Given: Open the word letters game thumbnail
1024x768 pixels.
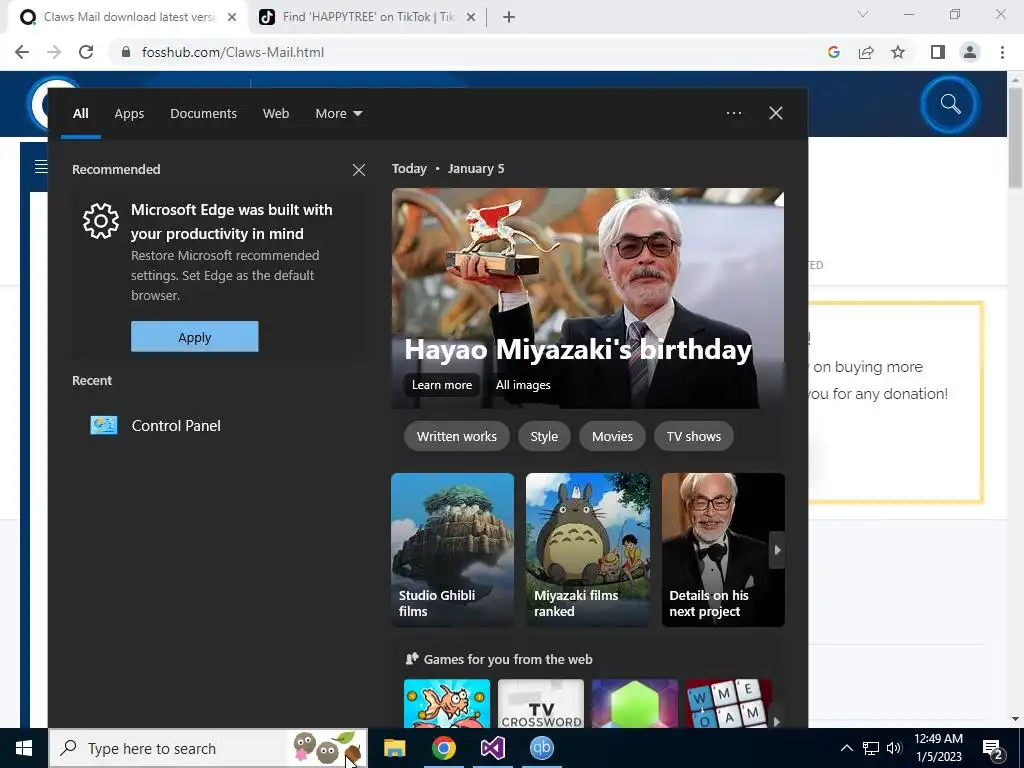Looking at the screenshot, I should [729, 704].
